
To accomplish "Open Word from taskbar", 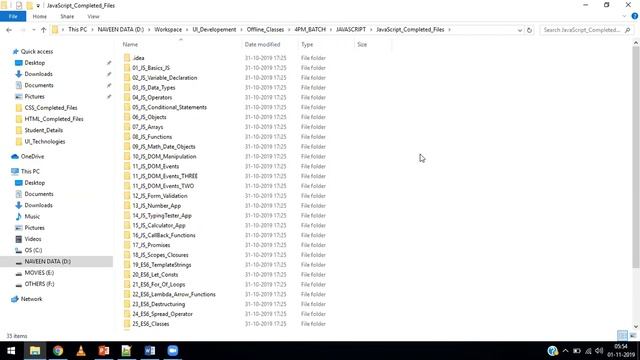I will 149,351.
